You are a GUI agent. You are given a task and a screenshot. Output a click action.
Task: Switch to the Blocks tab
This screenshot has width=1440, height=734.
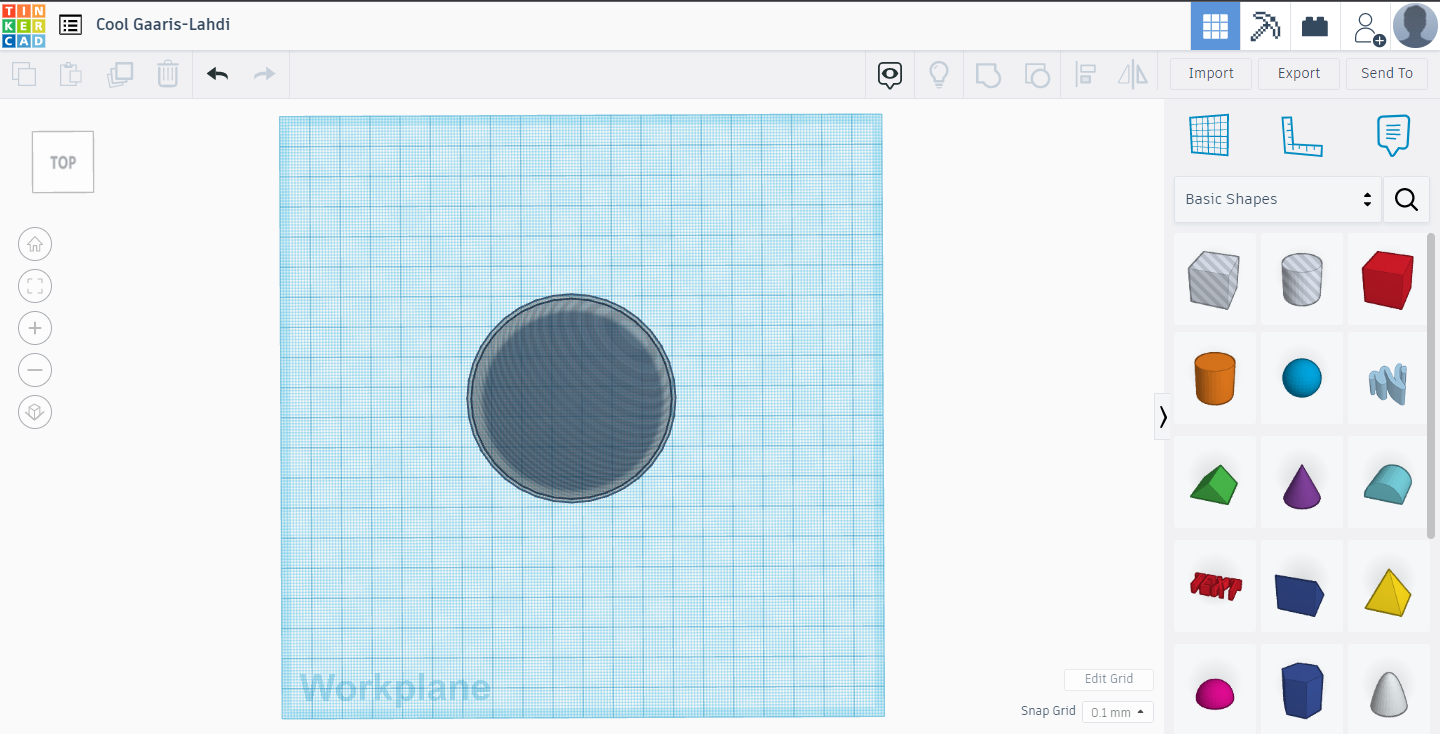coord(1265,26)
